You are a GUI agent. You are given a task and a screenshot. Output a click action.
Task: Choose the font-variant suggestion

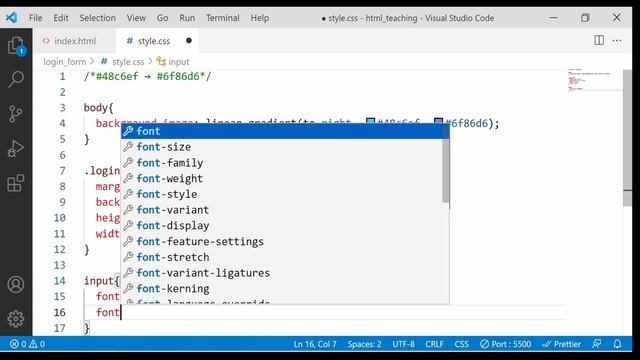(282, 210)
